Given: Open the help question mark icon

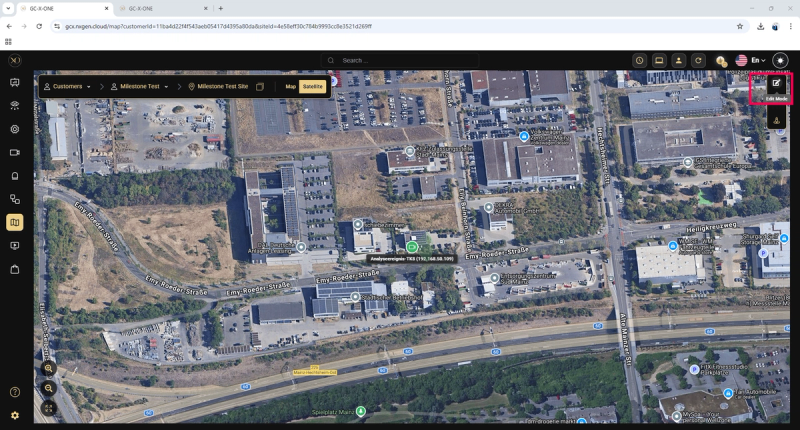Looking at the screenshot, I should pyautogui.click(x=15, y=392).
